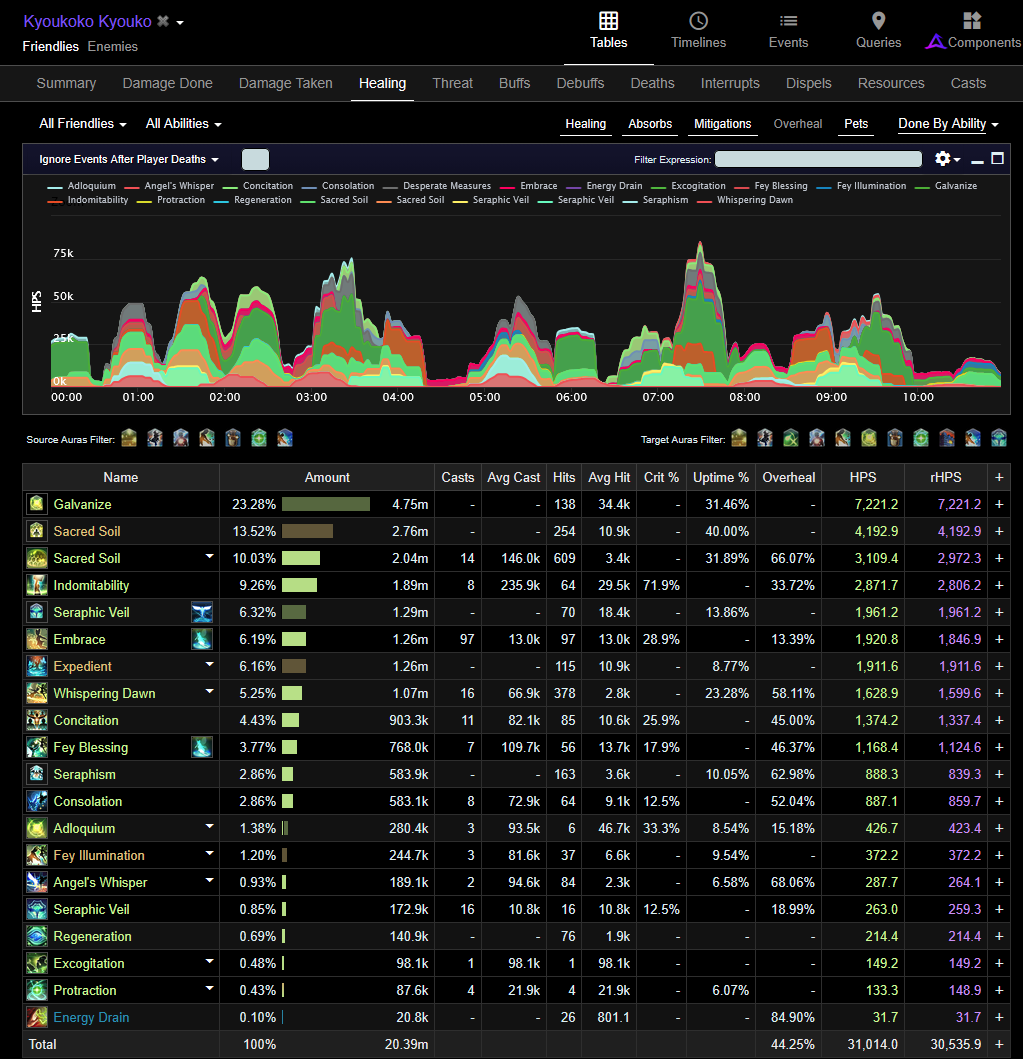Open the All Friendlies dropdown
1023x1059 pixels.
(x=82, y=124)
